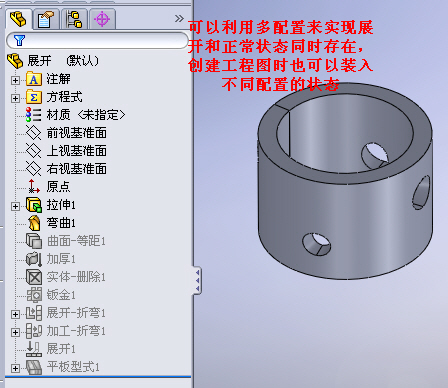Select the 加厚1 feature label
This screenshot has height=388, width=448.
[61, 259]
